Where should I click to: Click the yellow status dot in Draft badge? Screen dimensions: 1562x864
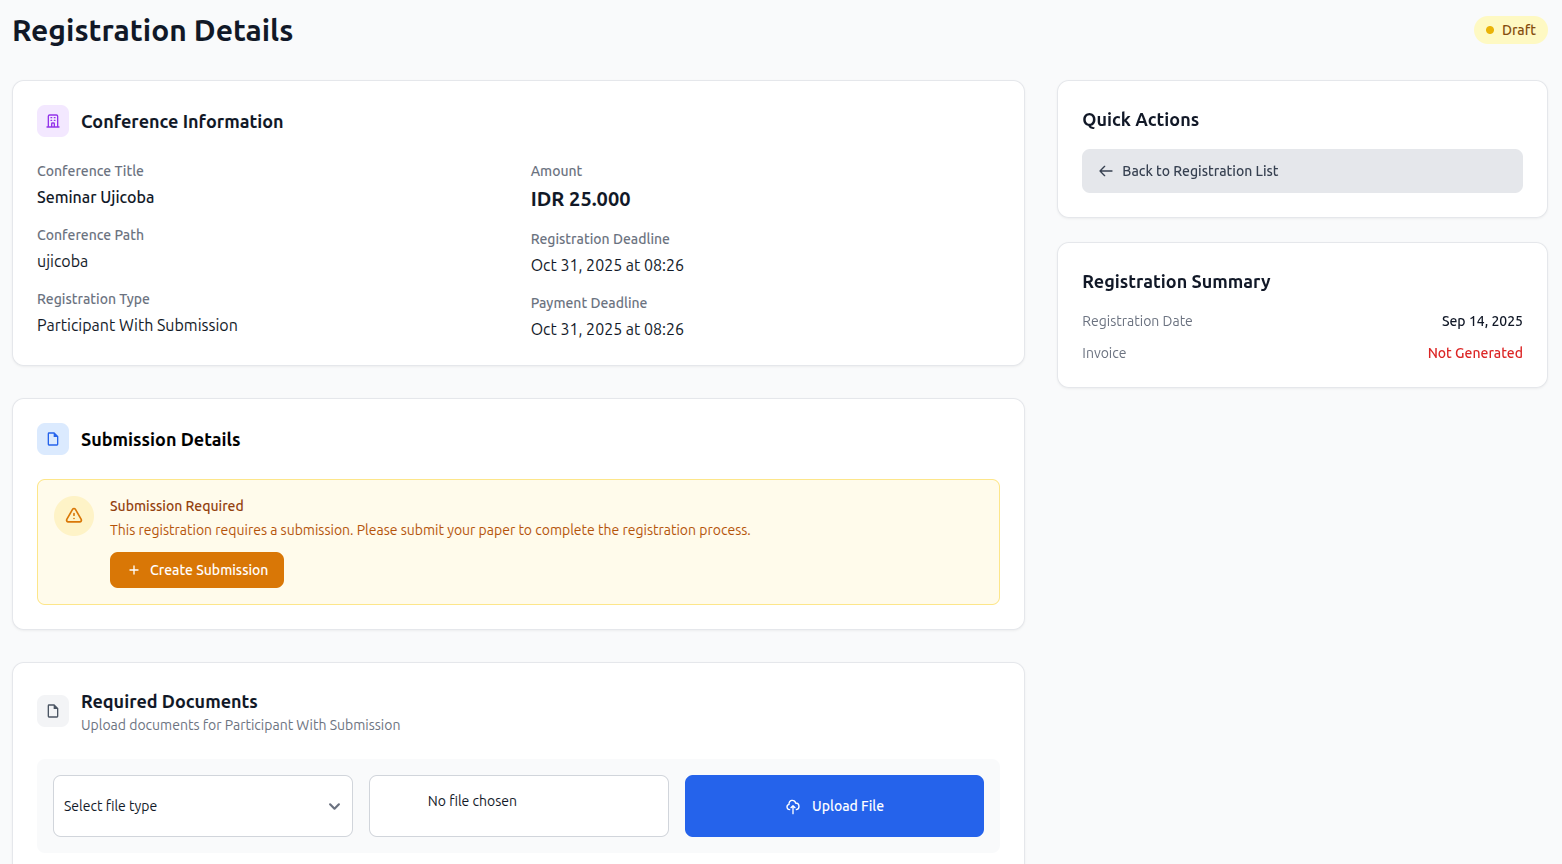[1491, 30]
